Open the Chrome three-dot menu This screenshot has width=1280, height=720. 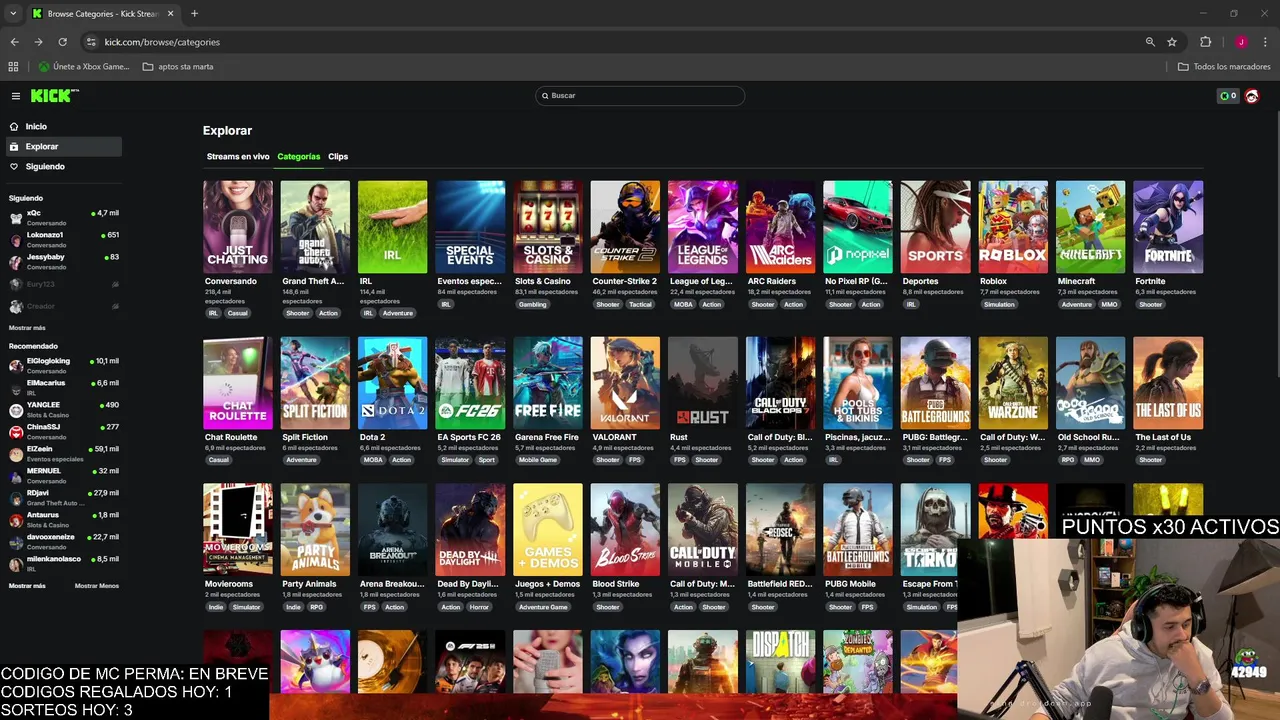[1266, 42]
